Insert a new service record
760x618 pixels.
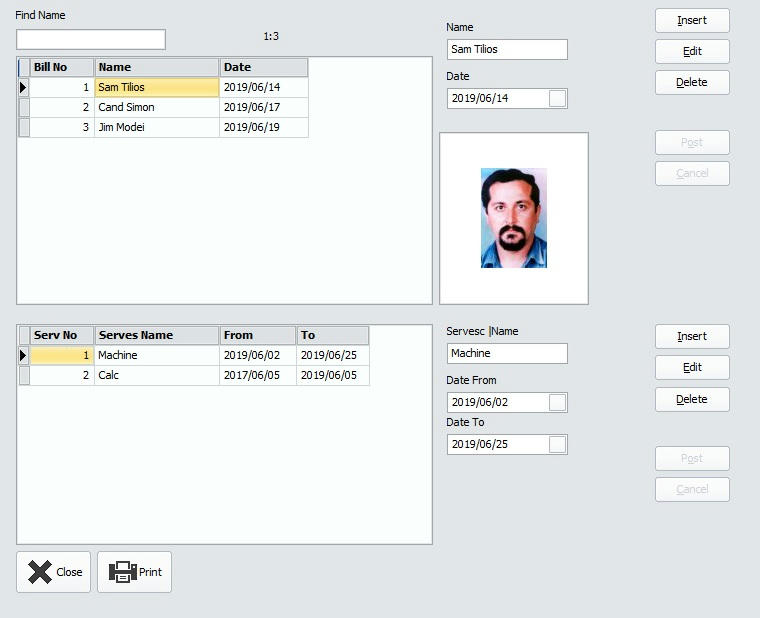[692, 336]
